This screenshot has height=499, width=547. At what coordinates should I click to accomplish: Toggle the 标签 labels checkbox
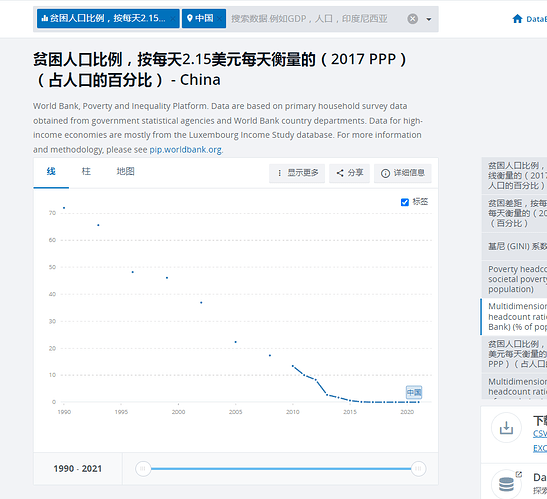point(405,202)
